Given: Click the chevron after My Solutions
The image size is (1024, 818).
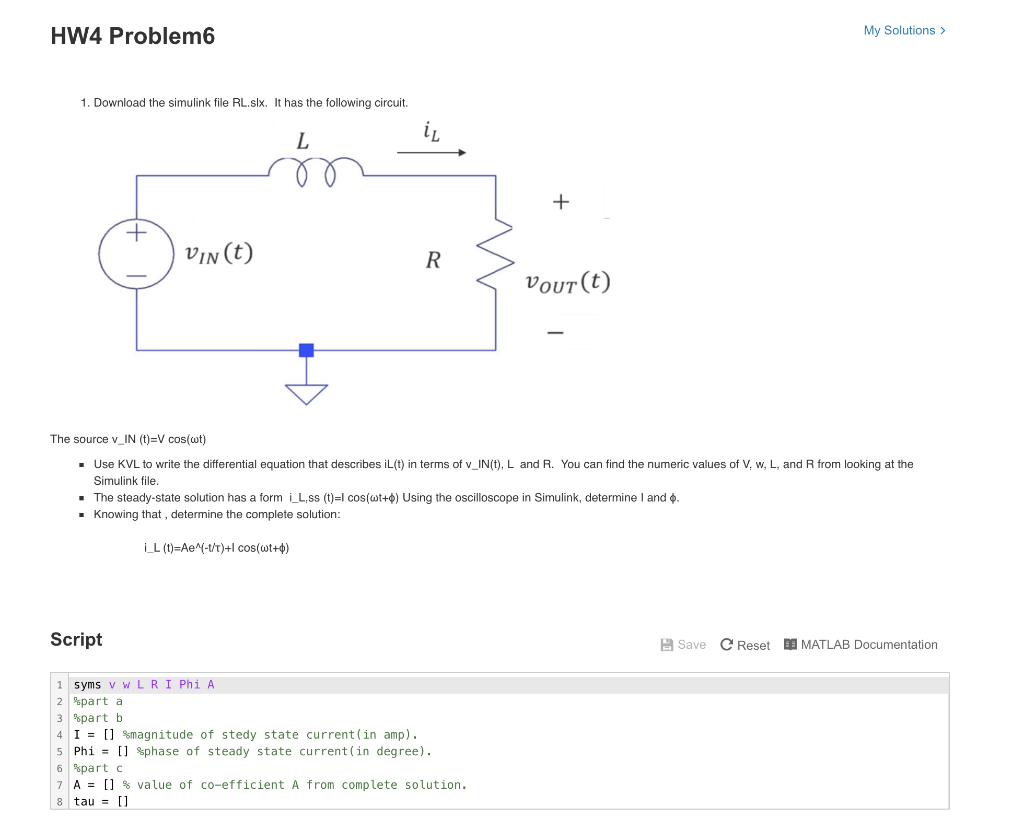Looking at the screenshot, I should [941, 30].
